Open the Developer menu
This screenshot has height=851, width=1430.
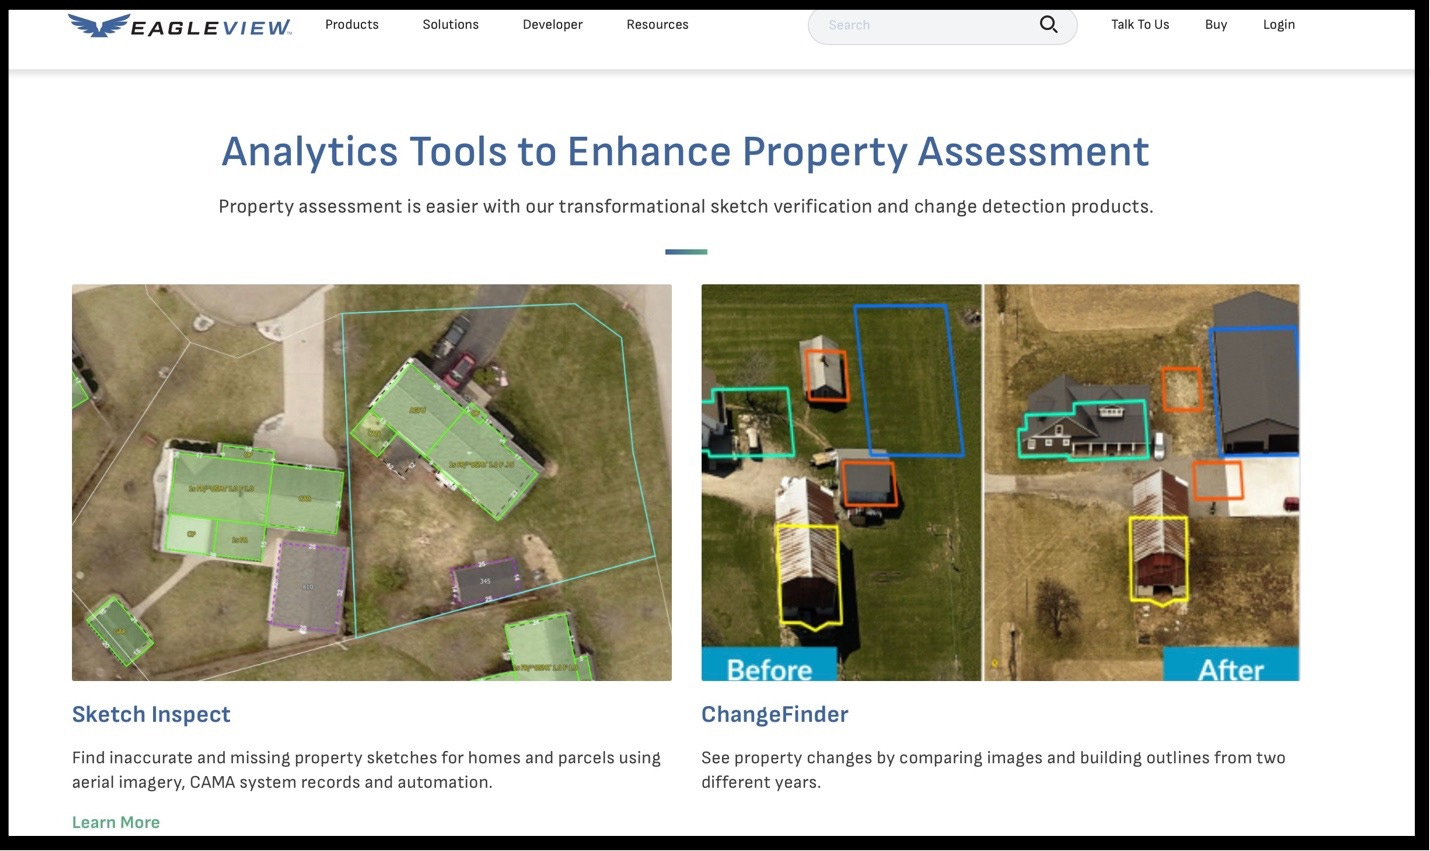(x=552, y=24)
